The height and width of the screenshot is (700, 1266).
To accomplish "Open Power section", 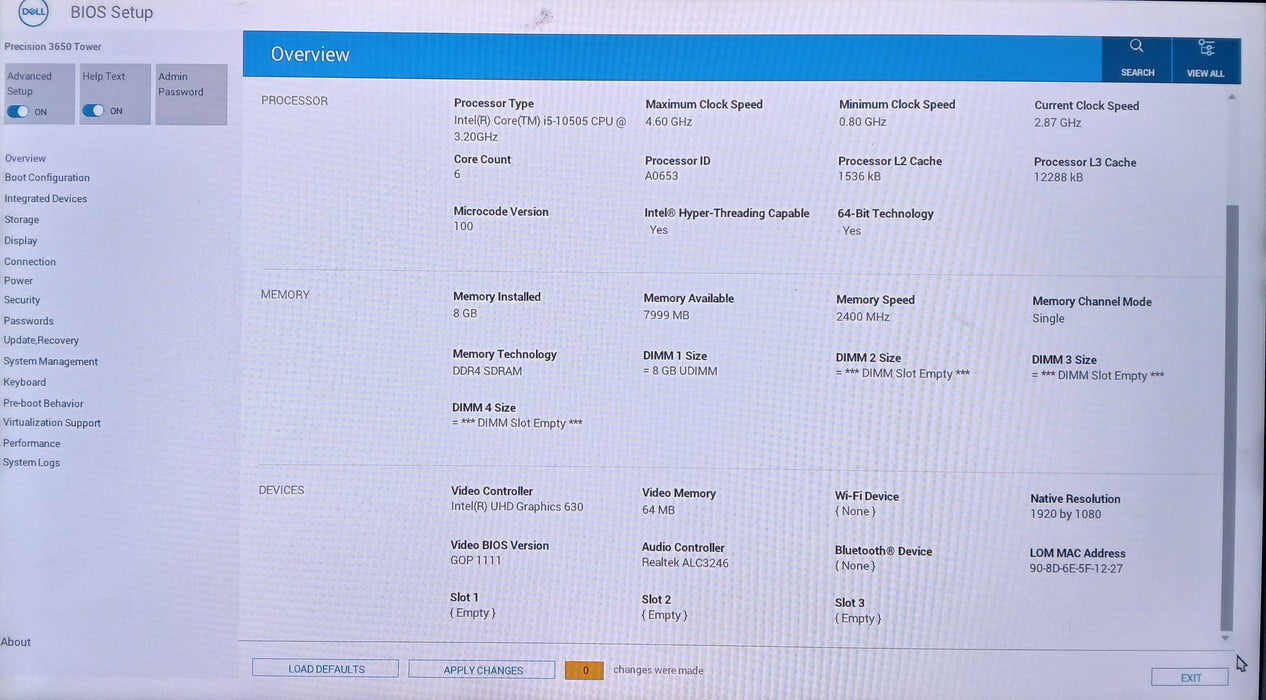I will [x=18, y=281].
